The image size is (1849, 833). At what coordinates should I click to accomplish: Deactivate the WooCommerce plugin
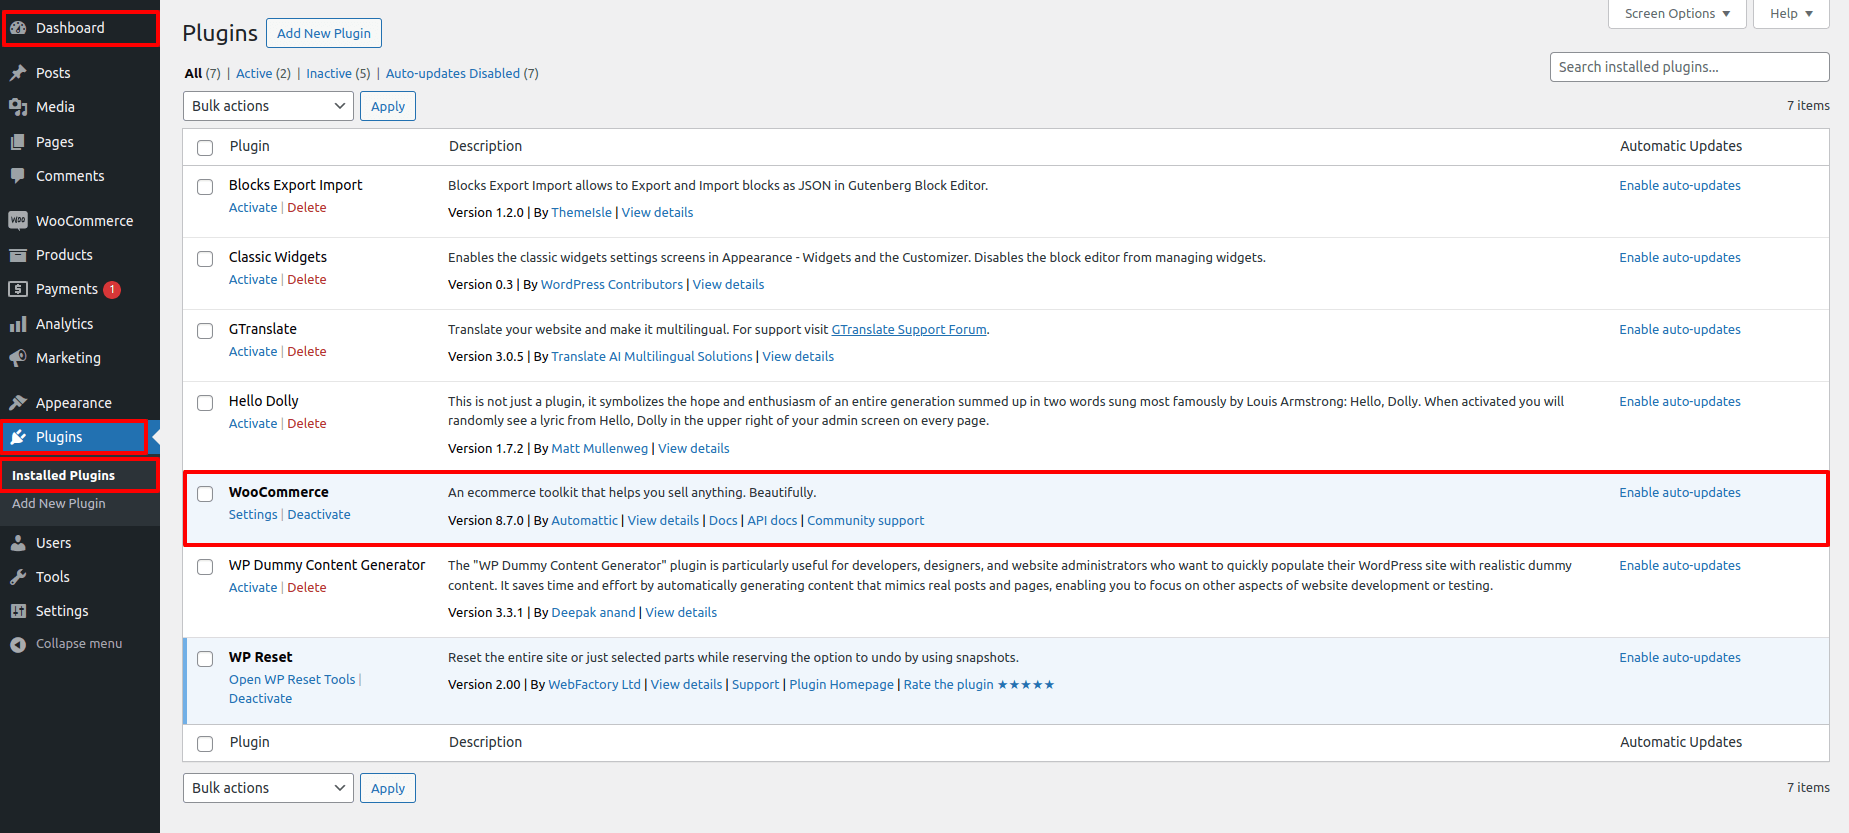click(319, 515)
